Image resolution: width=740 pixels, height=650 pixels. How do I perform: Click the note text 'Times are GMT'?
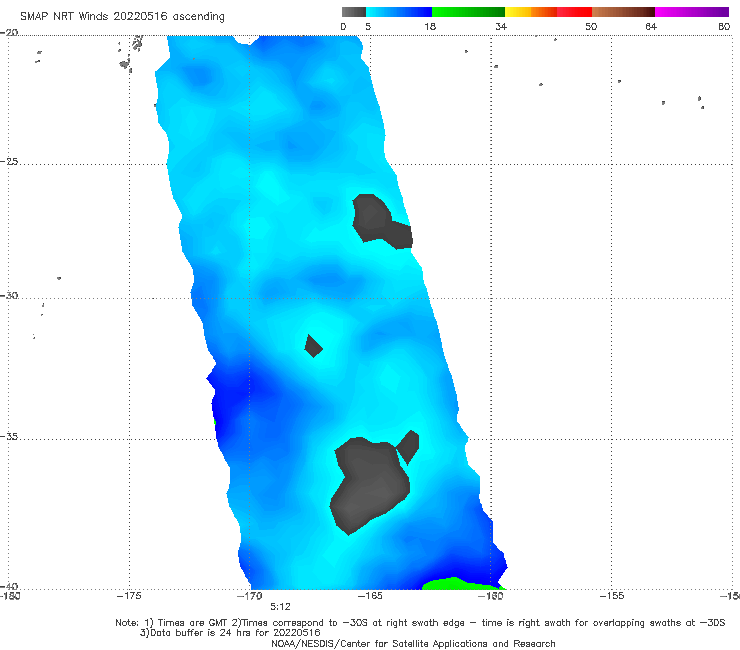pyautogui.click(x=193, y=623)
